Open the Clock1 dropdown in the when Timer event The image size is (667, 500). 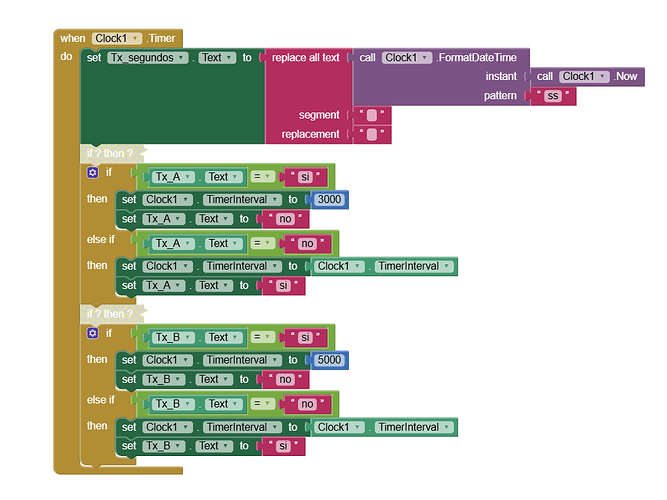(117, 38)
